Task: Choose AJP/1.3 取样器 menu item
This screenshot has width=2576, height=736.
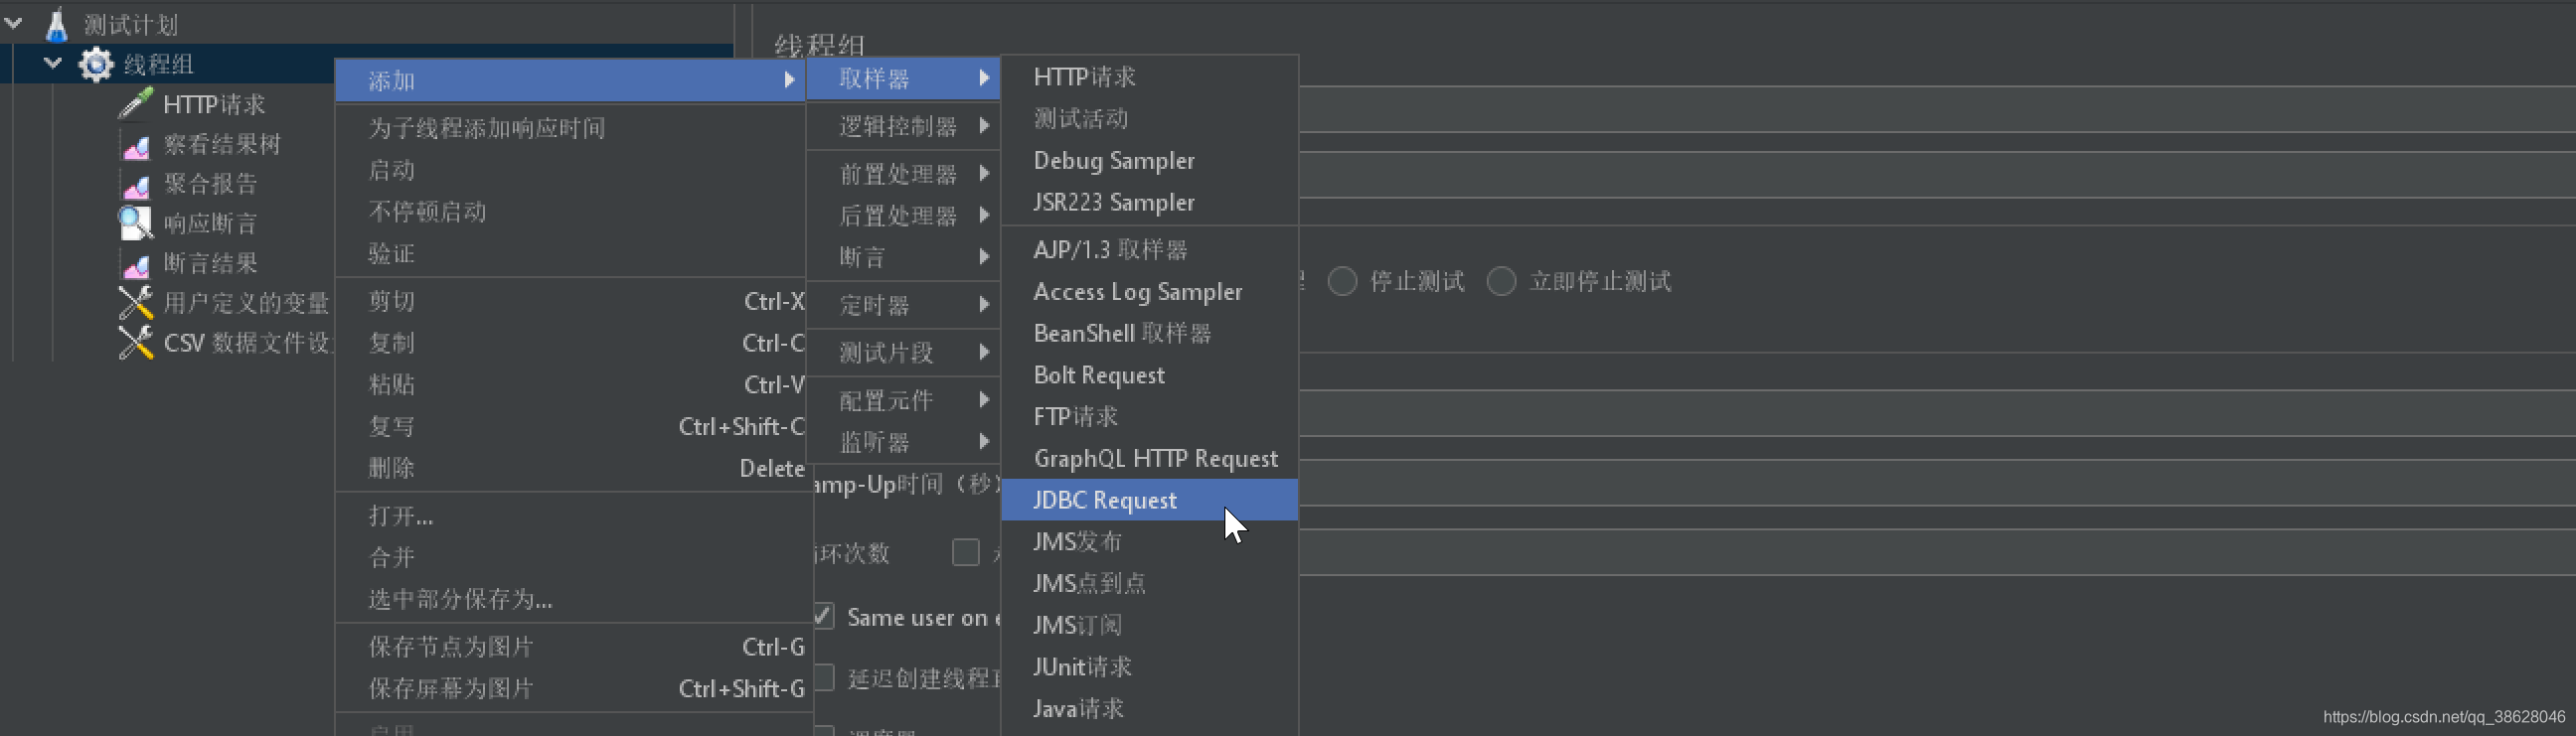Action: [1149, 249]
